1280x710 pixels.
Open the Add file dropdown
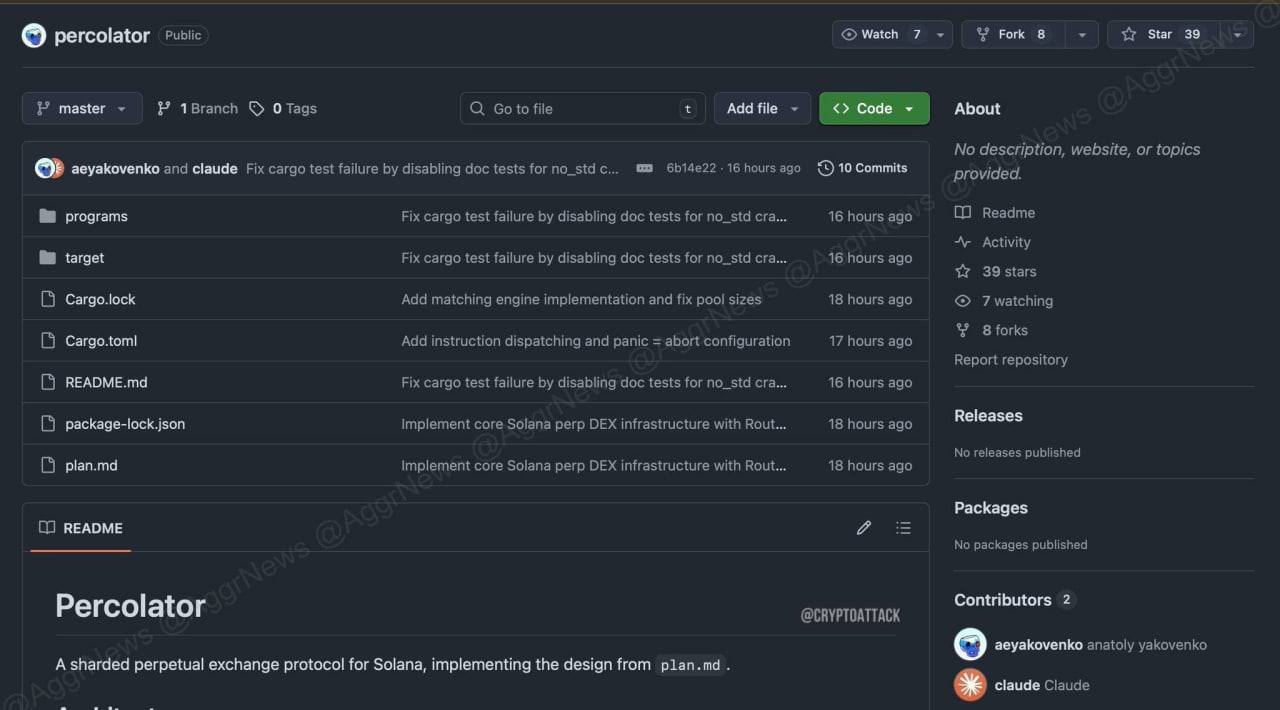pyautogui.click(x=762, y=109)
